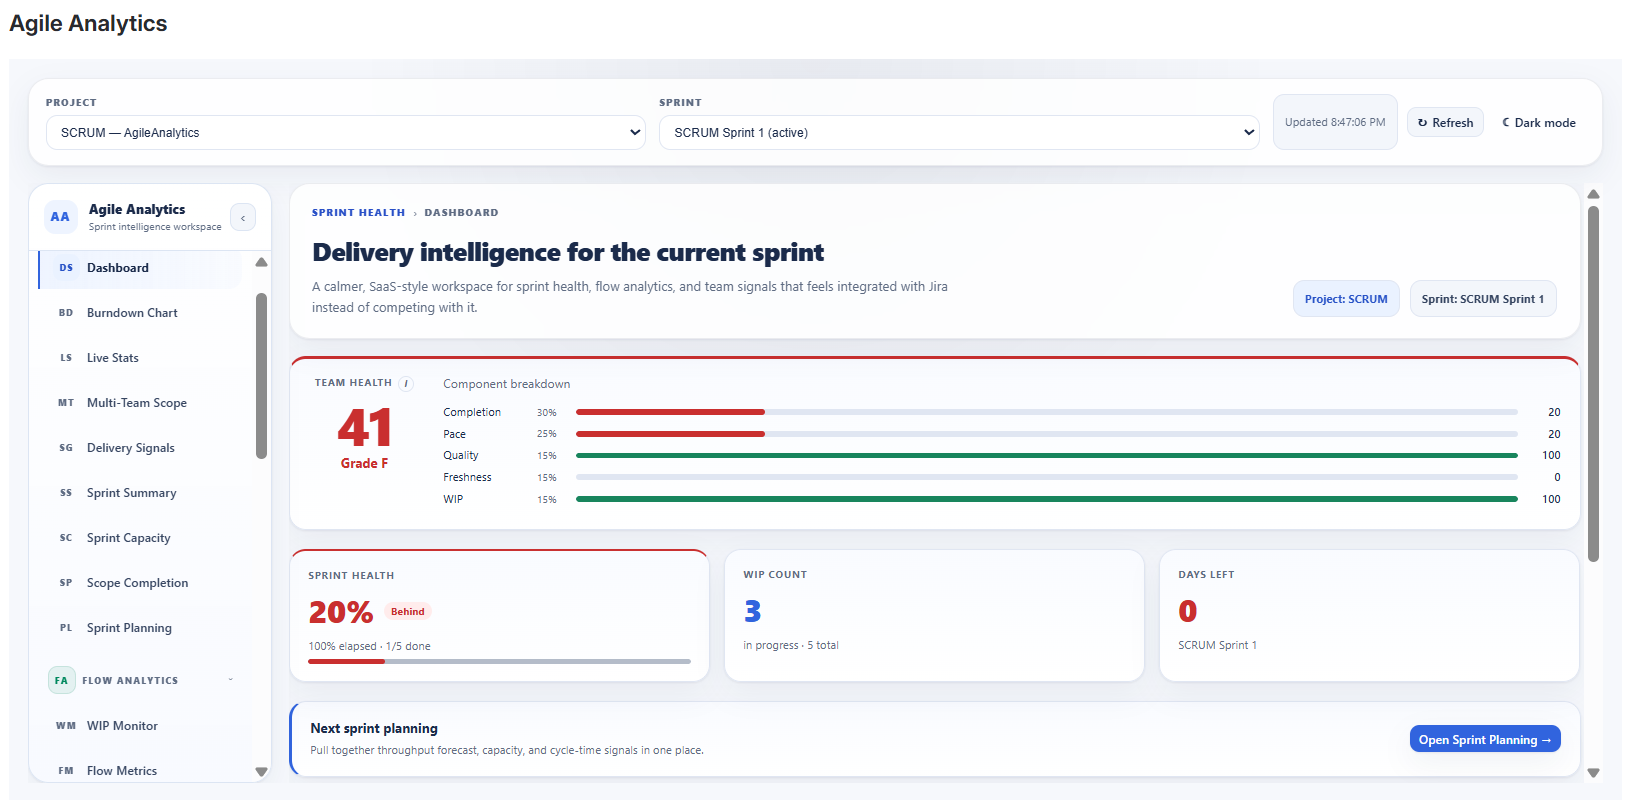Screen dimensions: 1631x800
Task: Select Scope Completion in the sidebar
Action: pyautogui.click(x=140, y=583)
